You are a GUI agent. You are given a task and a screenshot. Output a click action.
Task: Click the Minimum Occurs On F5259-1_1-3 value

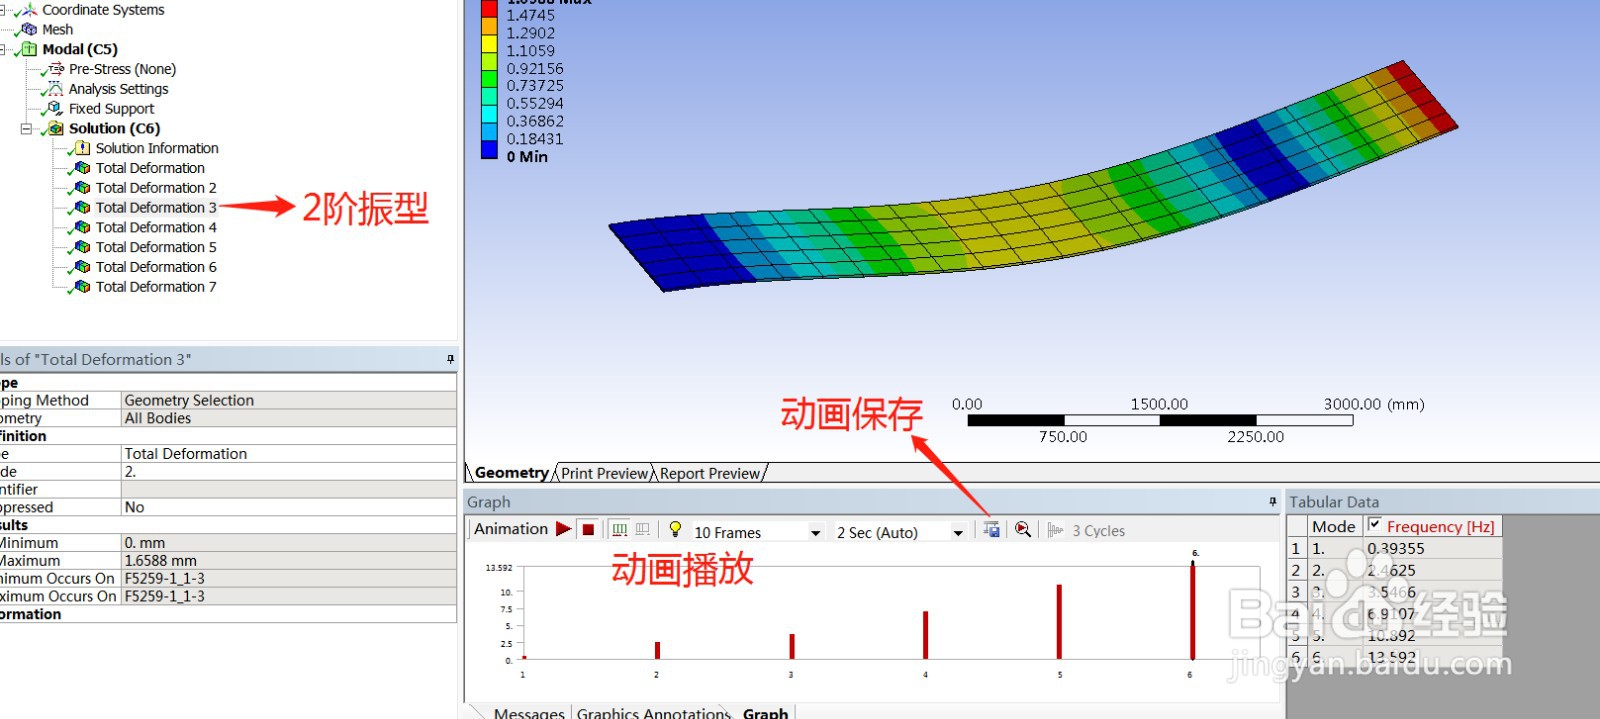pos(289,578)
